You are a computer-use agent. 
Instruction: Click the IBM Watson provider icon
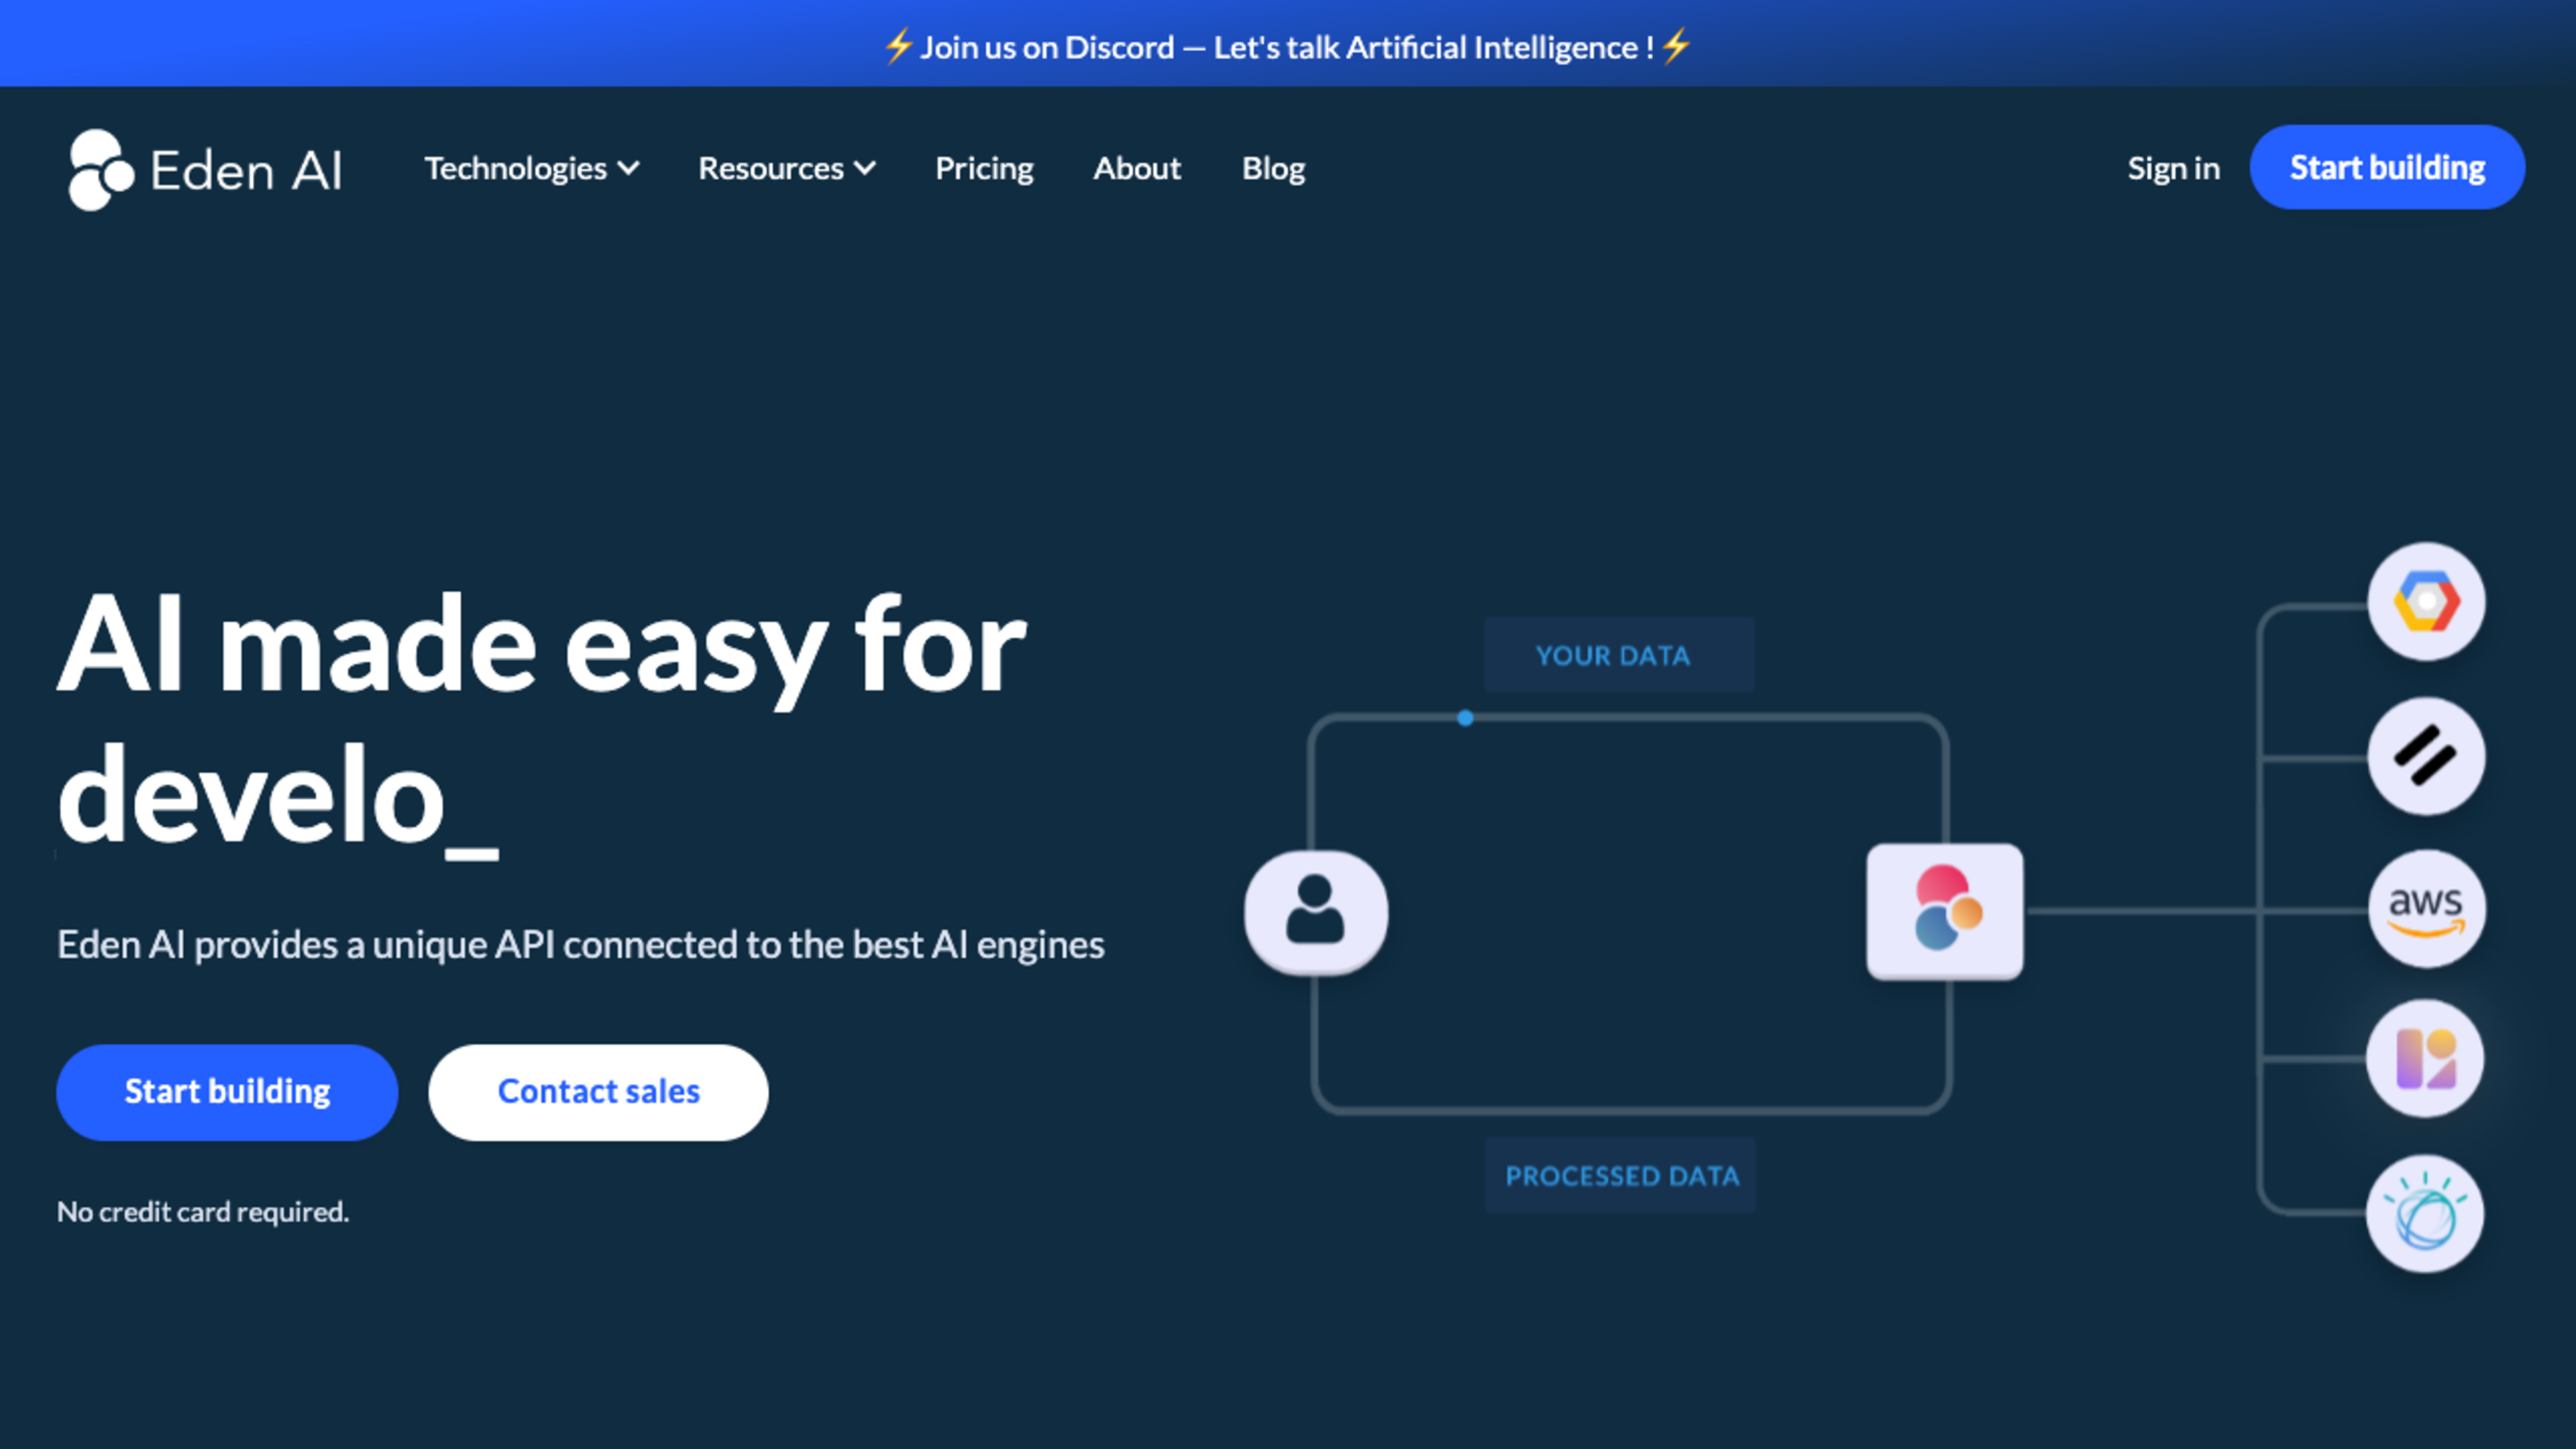coord(2425,1214)
